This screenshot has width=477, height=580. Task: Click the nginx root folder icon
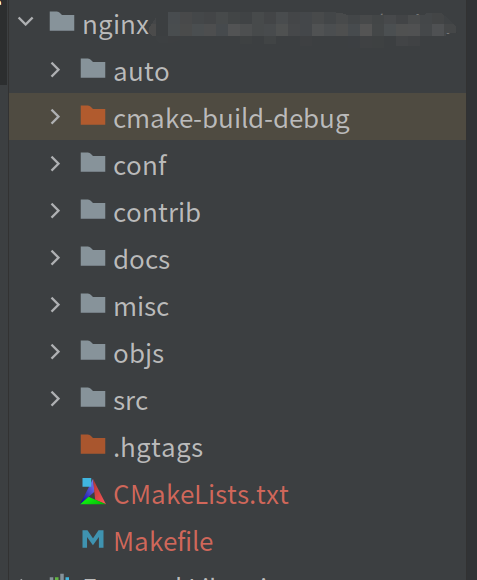[x=62, y=21]
